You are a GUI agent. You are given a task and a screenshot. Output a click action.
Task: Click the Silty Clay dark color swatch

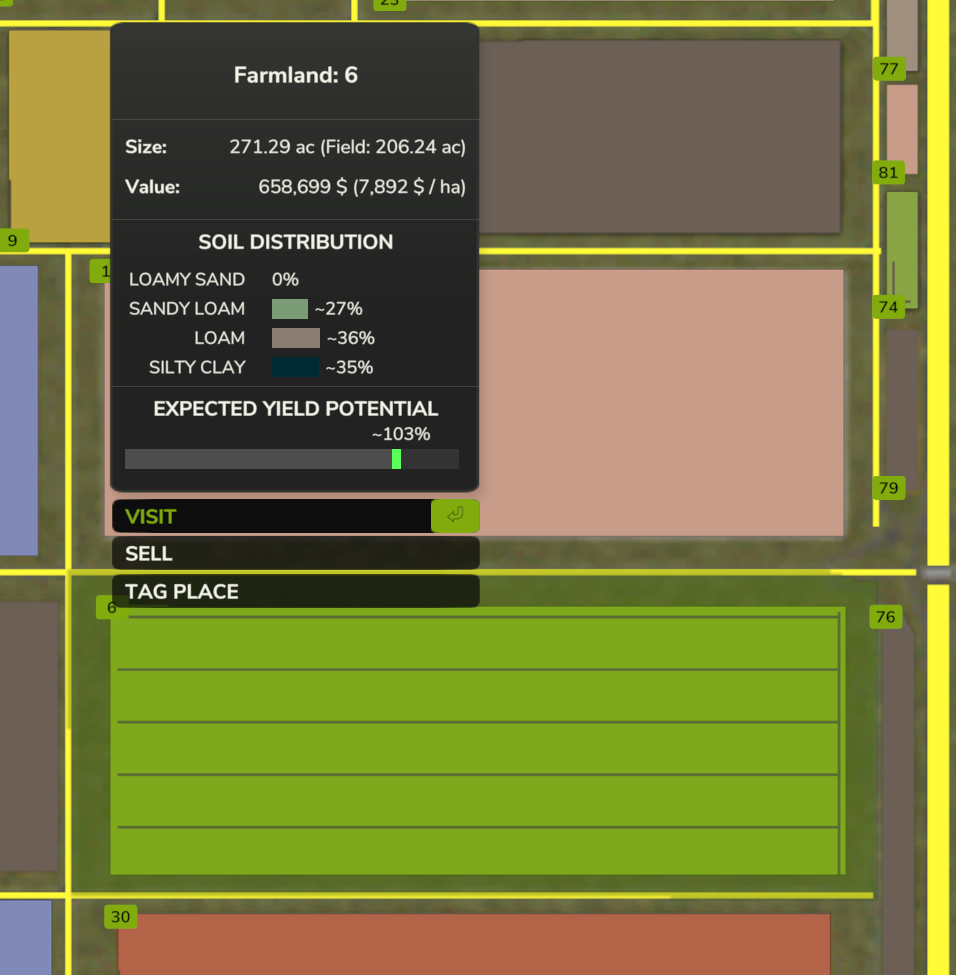click(295, 367)
